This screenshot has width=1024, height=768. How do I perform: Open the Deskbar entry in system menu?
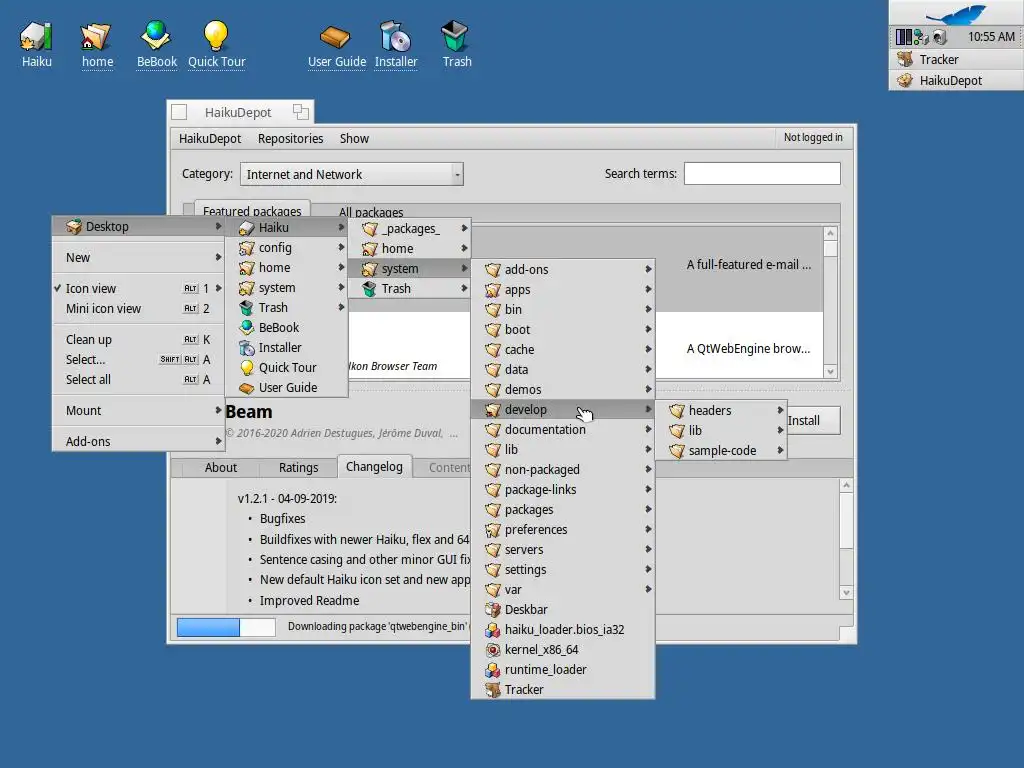tap(562, 609)
